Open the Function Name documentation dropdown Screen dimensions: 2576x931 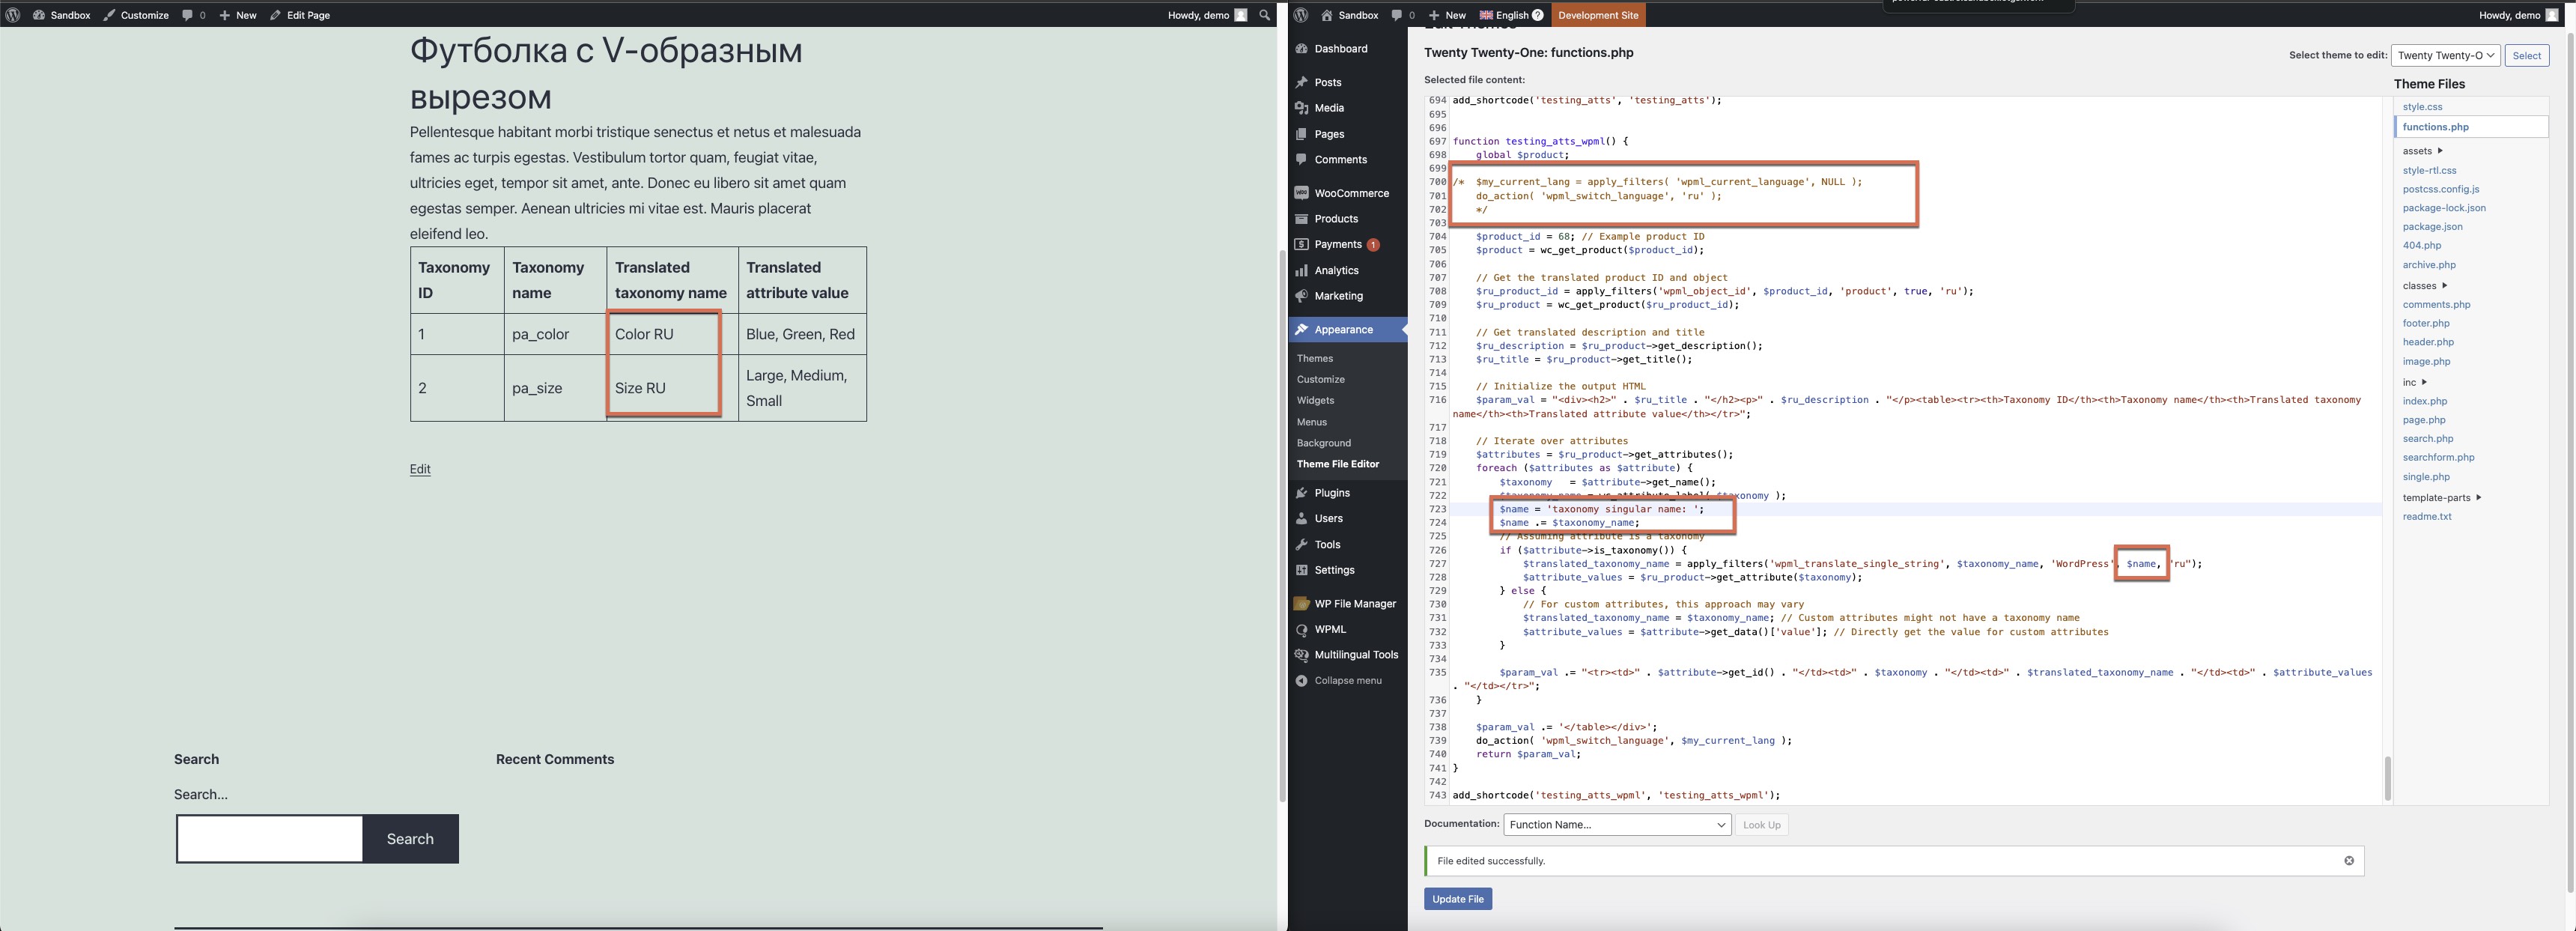click(1617, 824)
